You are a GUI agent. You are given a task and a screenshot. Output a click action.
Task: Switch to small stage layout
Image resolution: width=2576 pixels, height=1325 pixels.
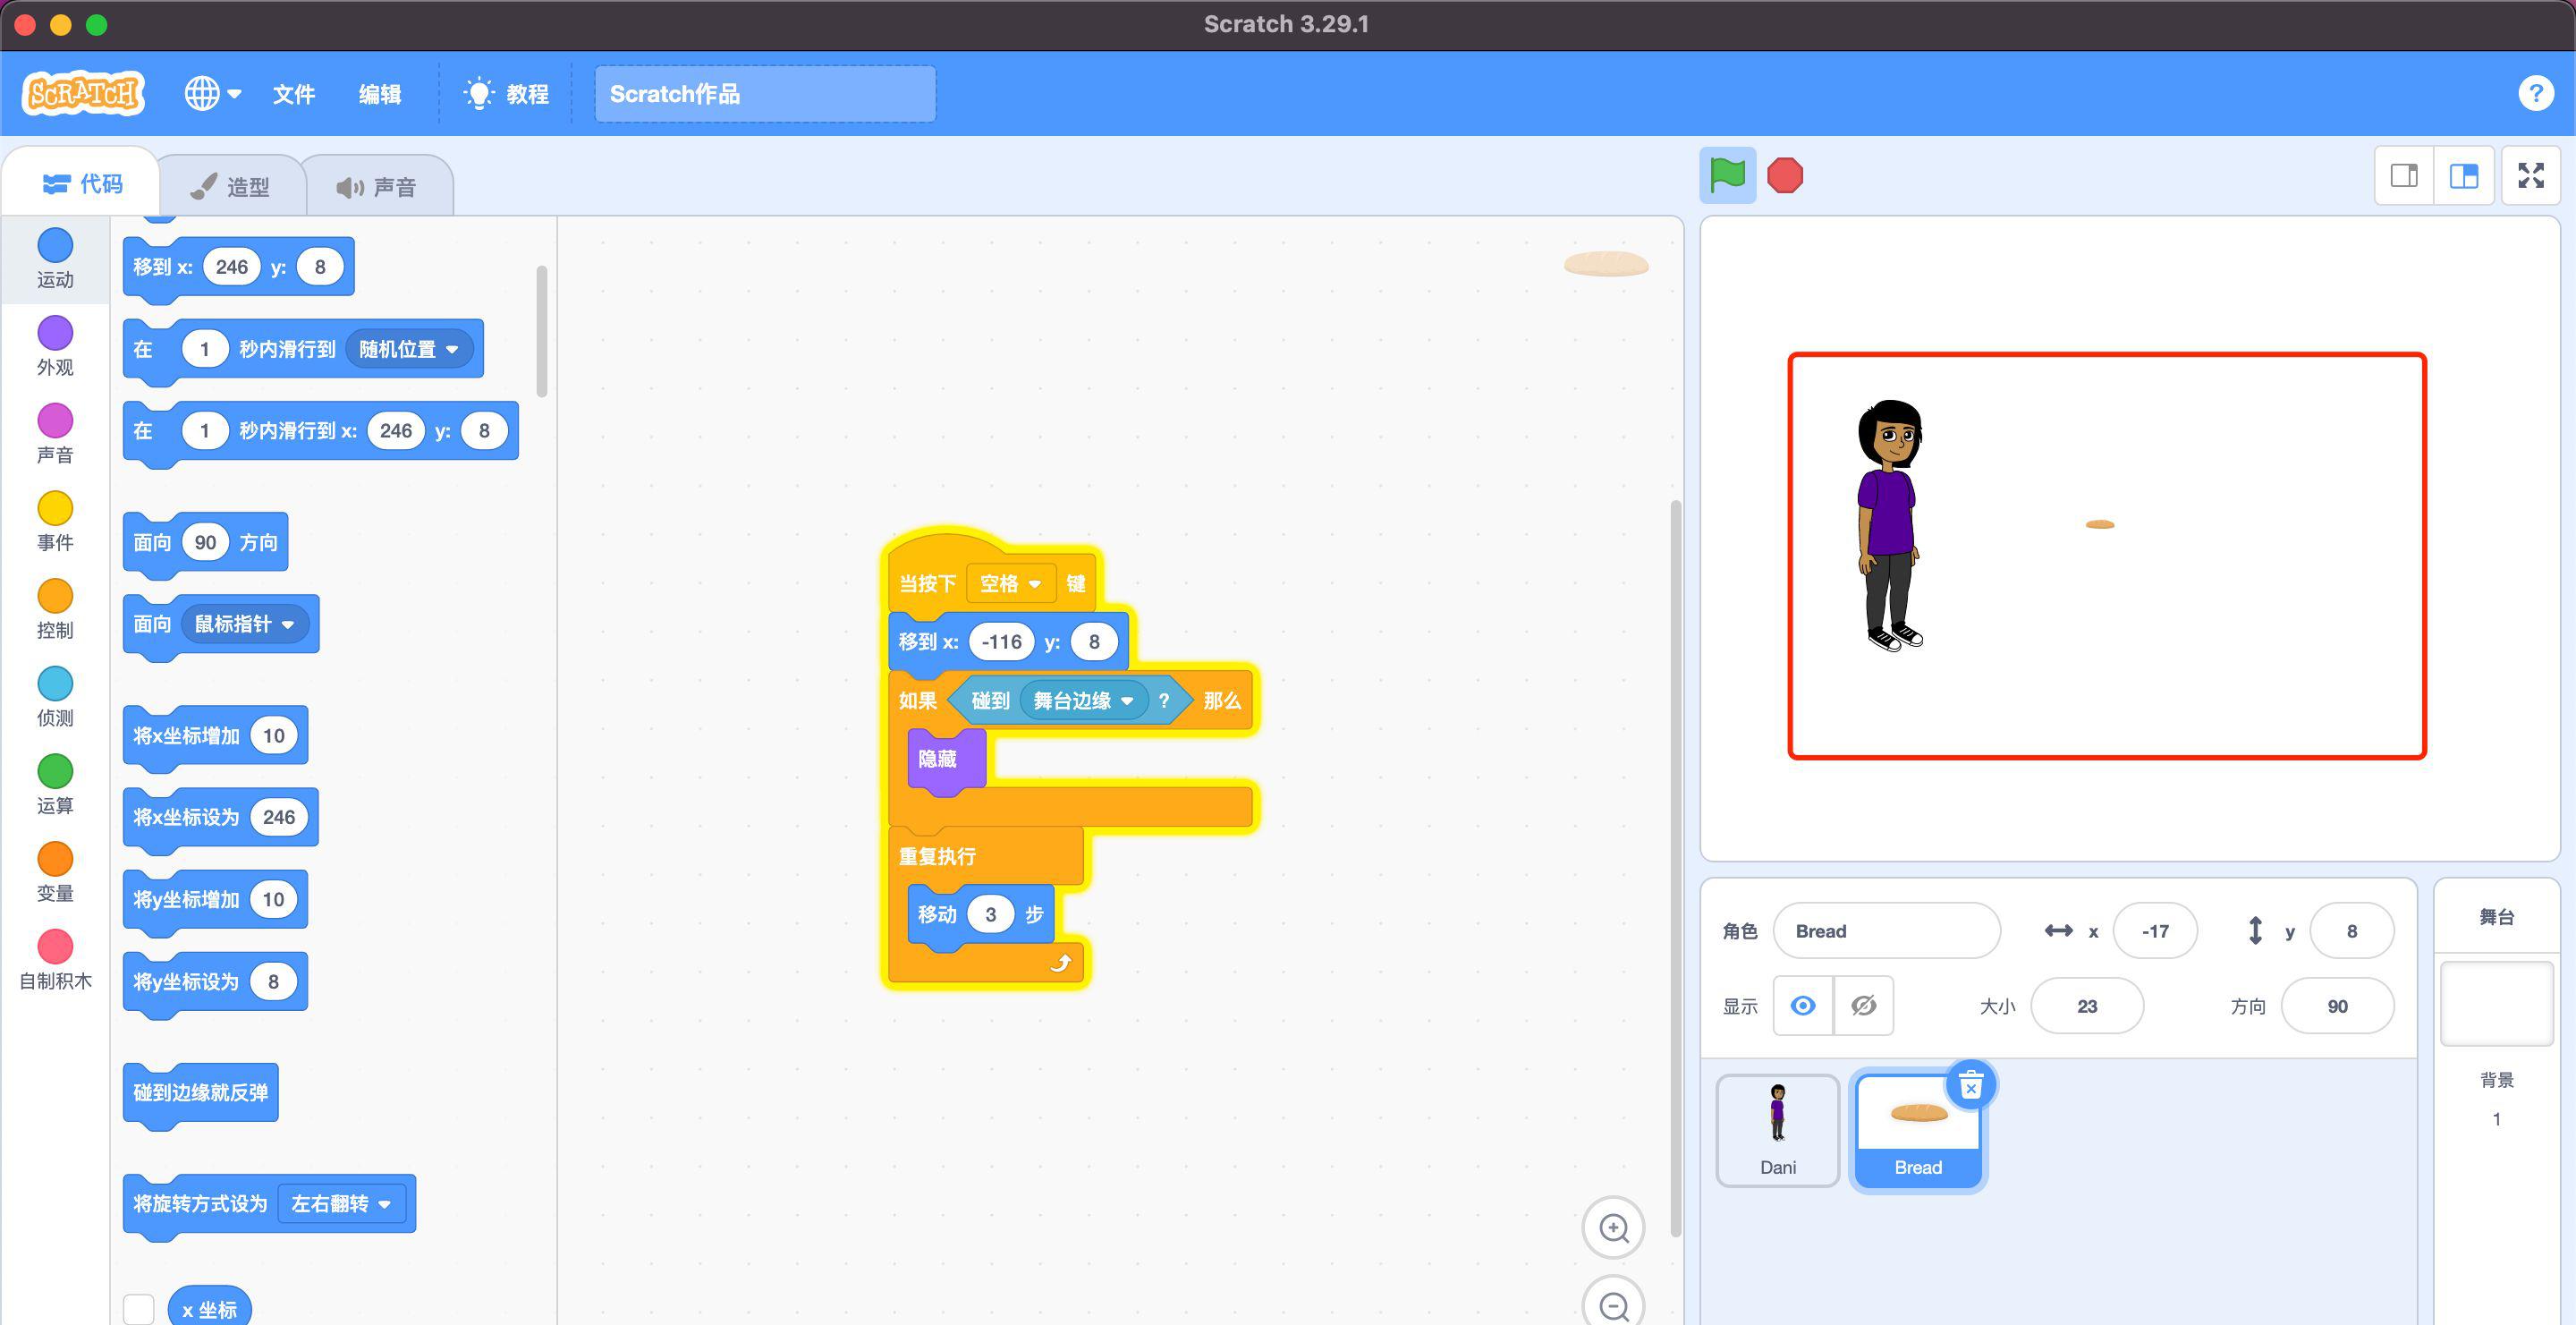coord(2404,176)
